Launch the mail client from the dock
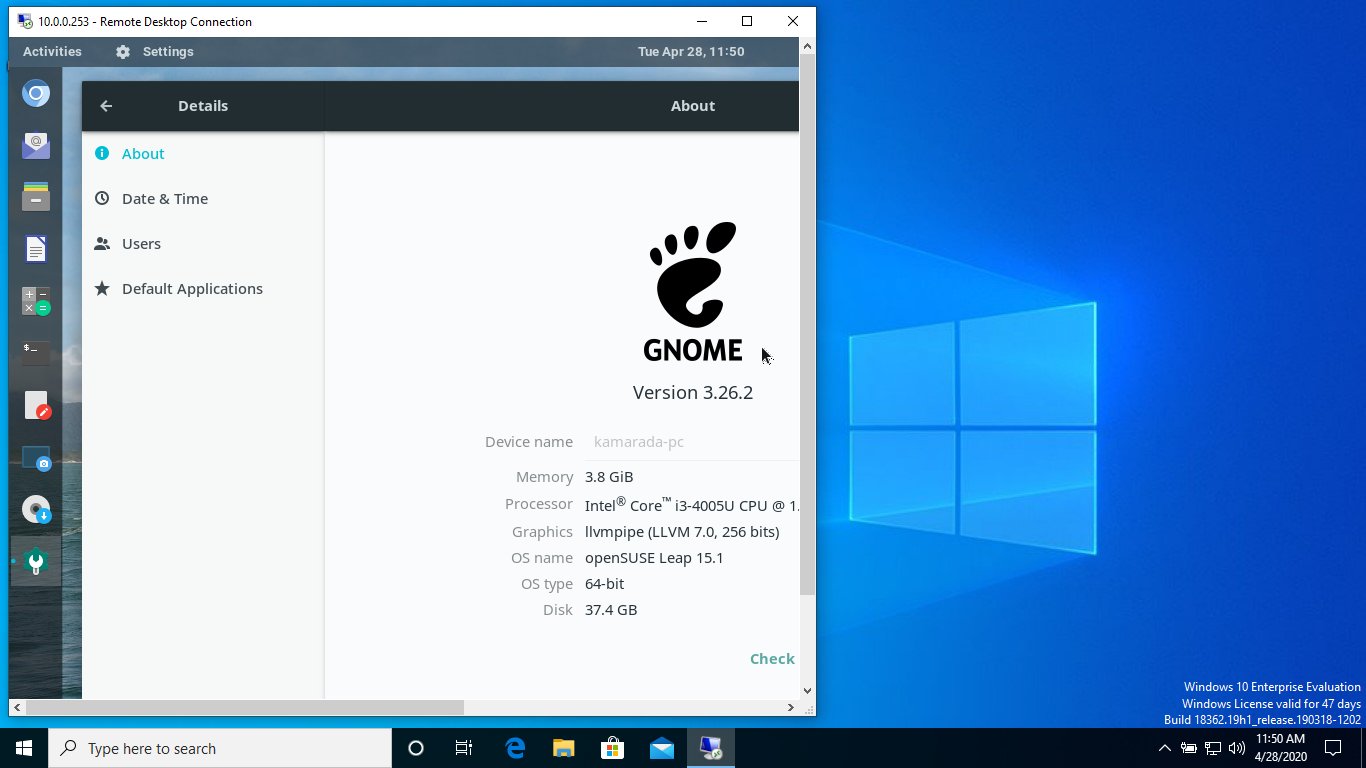Screen dimensions: 1366x768 (x=36, y=145)
